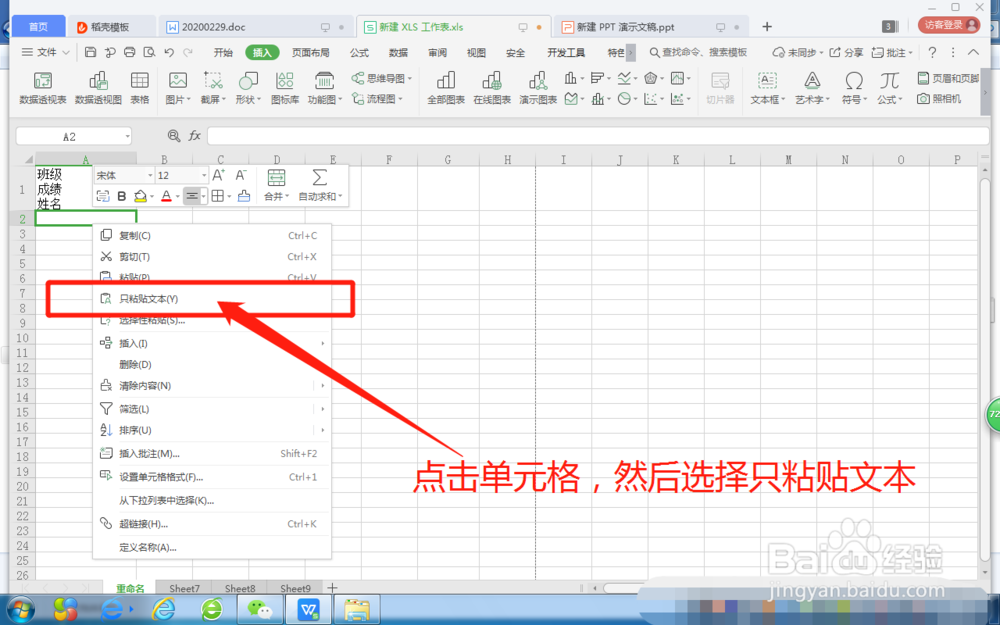1000x625 pixels.
Task: Open the 宋体 font name dropdown
Action: coord(150,175)
